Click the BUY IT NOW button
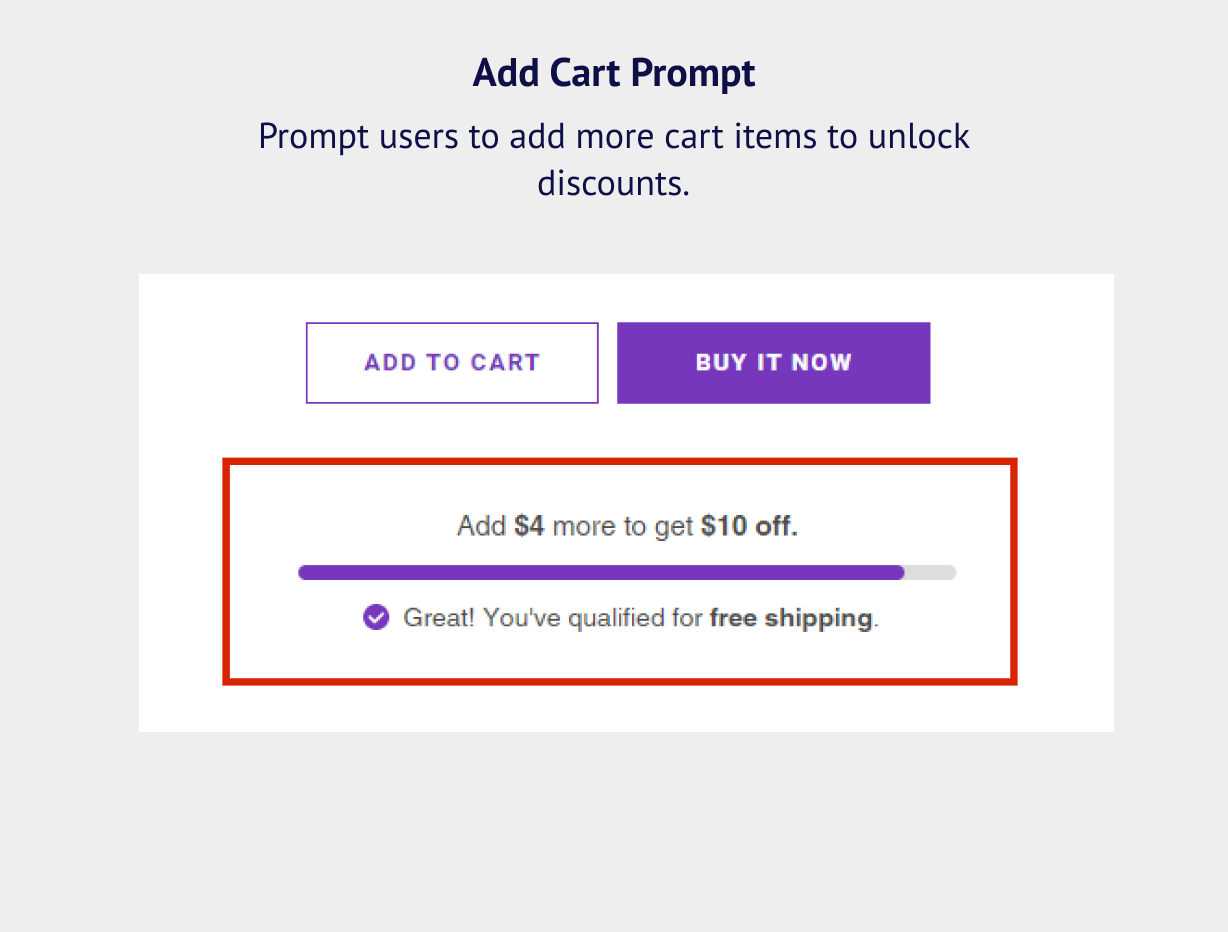1228x932 pixels. point(773,363)
